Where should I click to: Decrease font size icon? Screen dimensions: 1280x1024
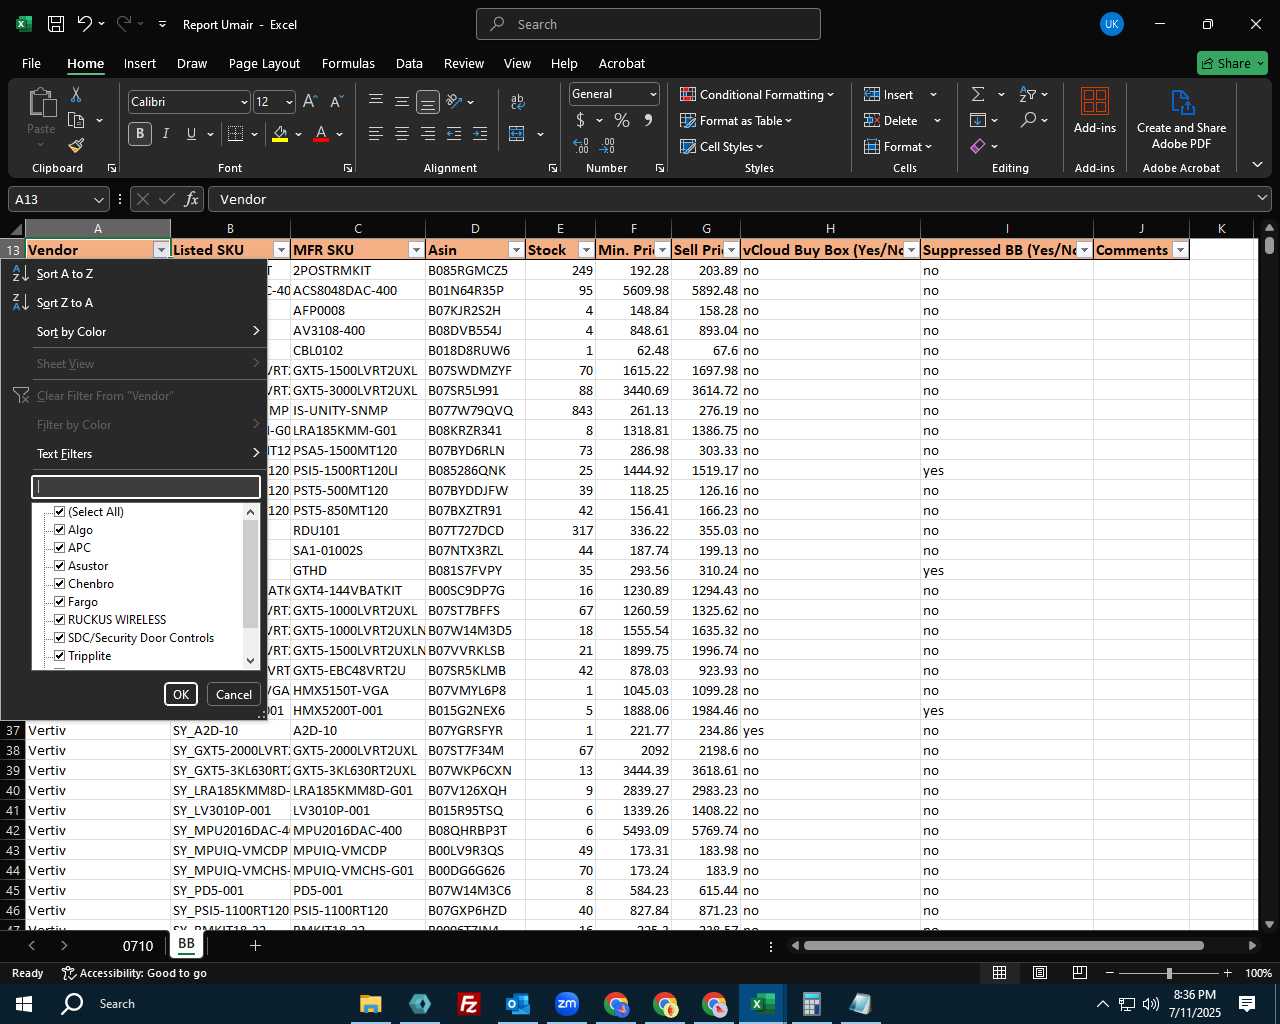(336, 101)
